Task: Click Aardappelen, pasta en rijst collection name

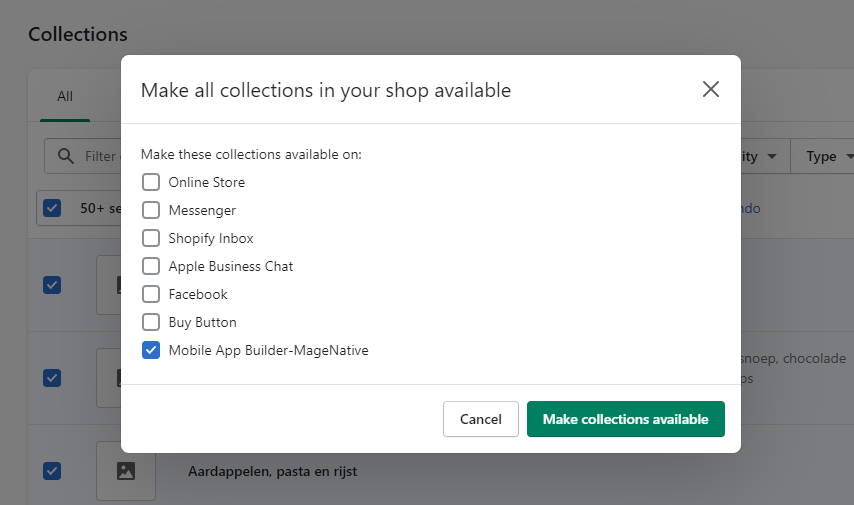Action: click(x=272, y=471)
